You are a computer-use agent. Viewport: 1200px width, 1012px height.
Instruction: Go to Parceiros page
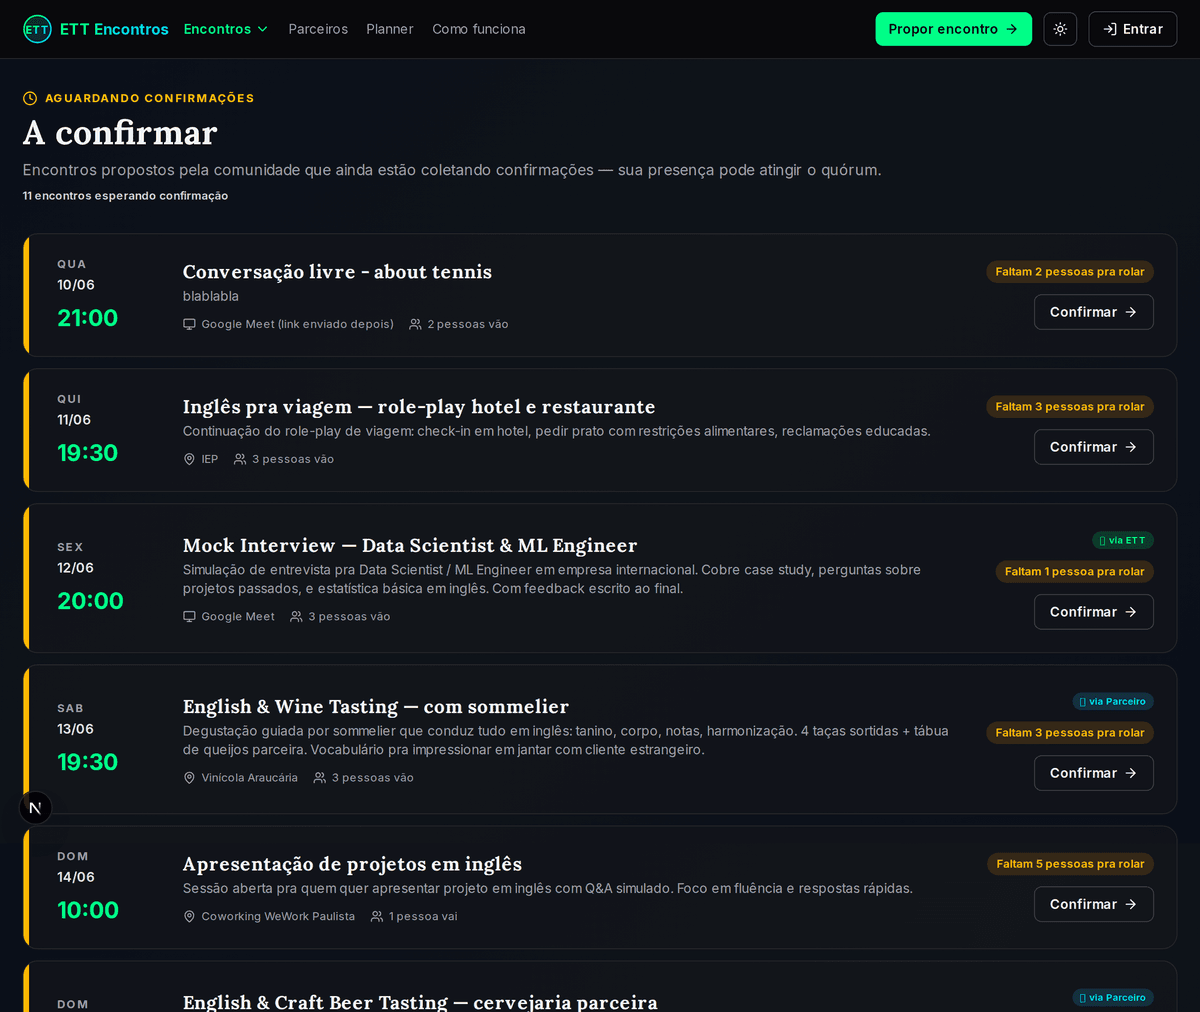point(318,29)
